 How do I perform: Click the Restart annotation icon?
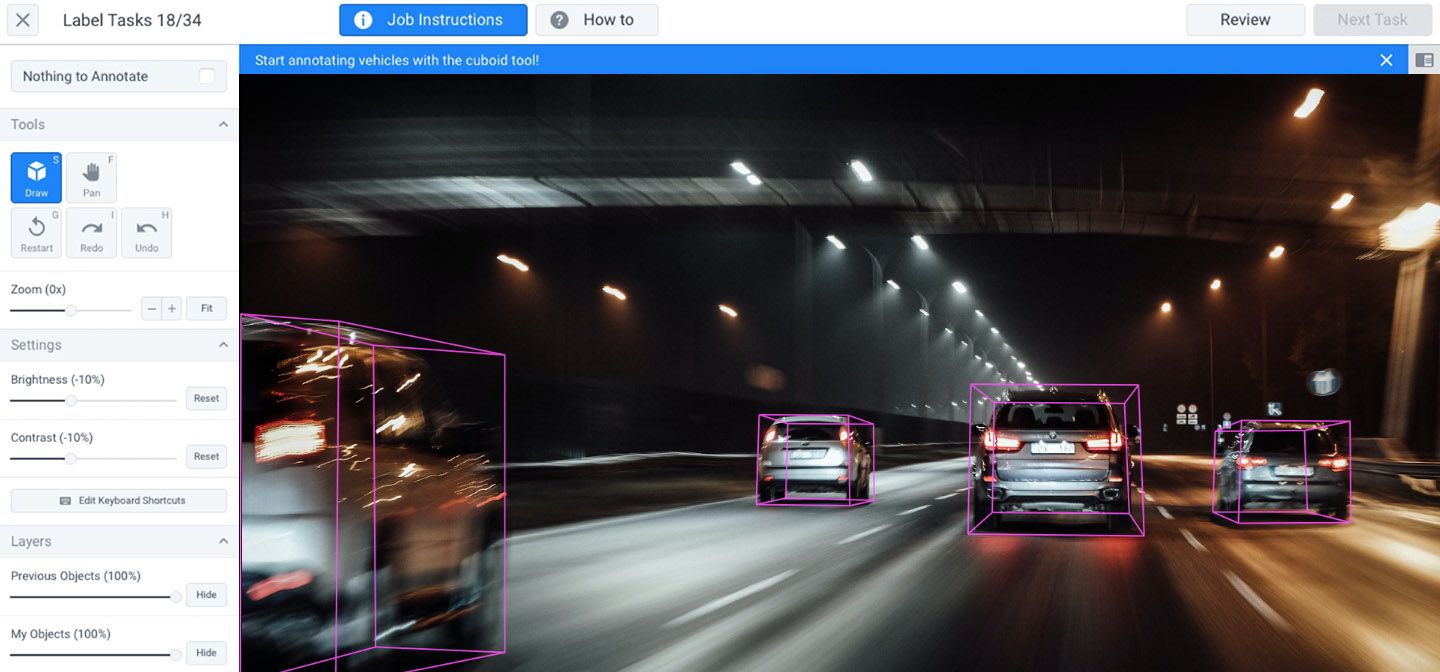tap(36, 232)
